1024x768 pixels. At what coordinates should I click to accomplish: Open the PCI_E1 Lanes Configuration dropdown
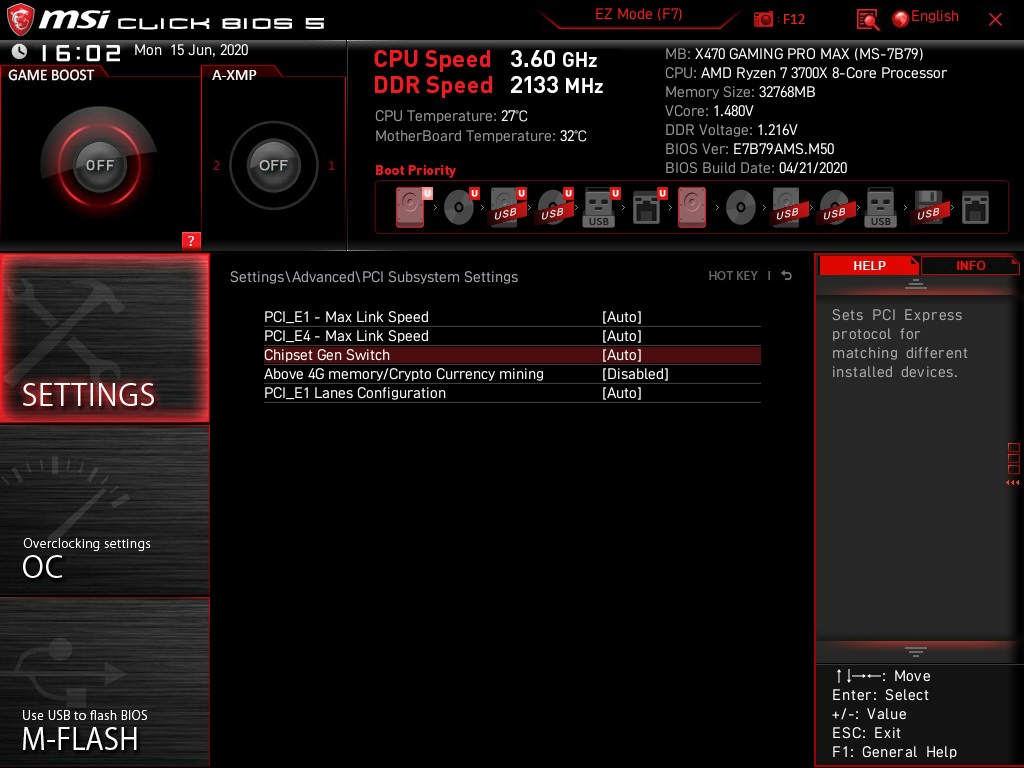pos(622,392)
